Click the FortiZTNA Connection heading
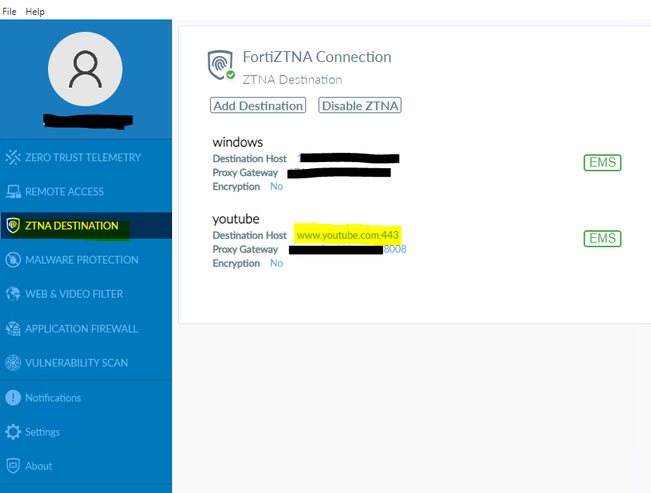 (317, 57)
